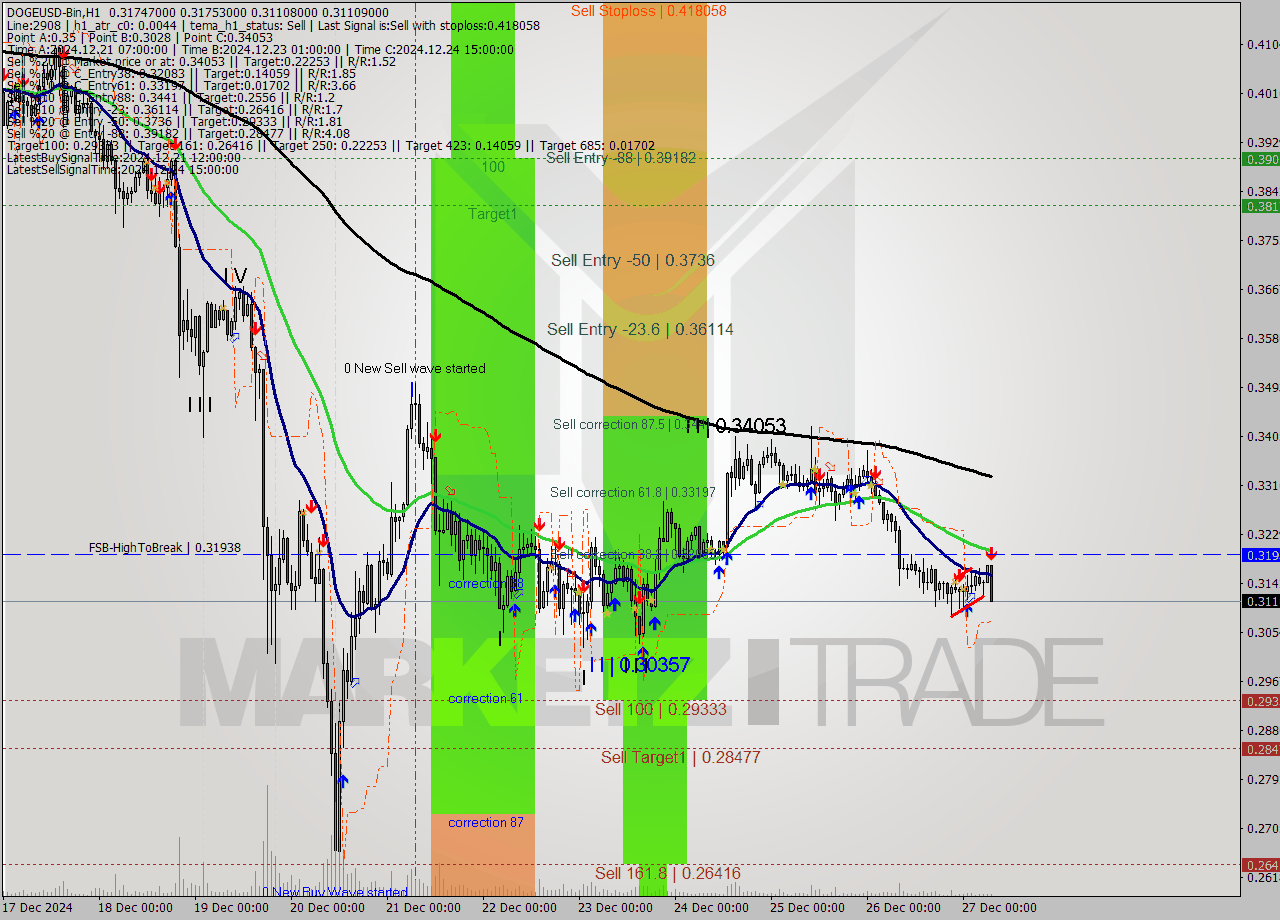Click the 0.410 price axis value
Image resolution: width=1280 pixels, height=920 pixels.
pos(1262,44)
